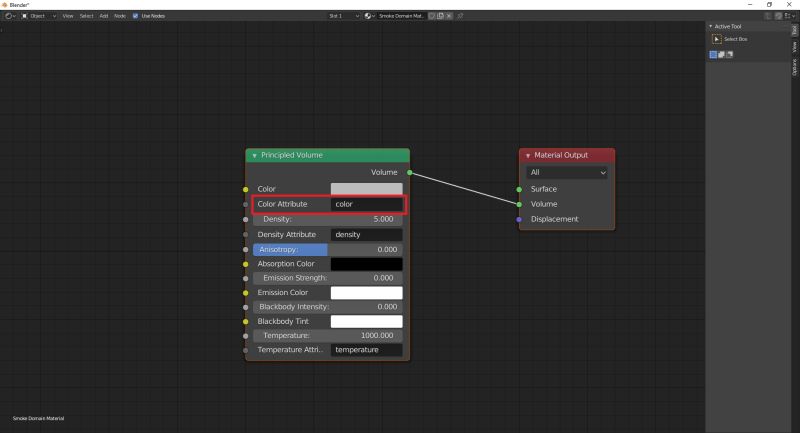800x433 pixels.
Task: Edit the Smoke Domain Material name field
Action: (x=402, y=16)
